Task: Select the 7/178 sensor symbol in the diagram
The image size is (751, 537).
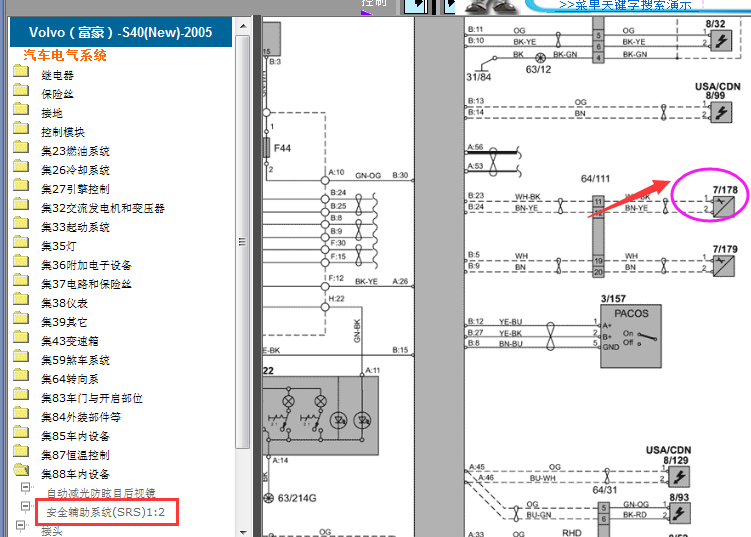Action: (x=723, y=206)
